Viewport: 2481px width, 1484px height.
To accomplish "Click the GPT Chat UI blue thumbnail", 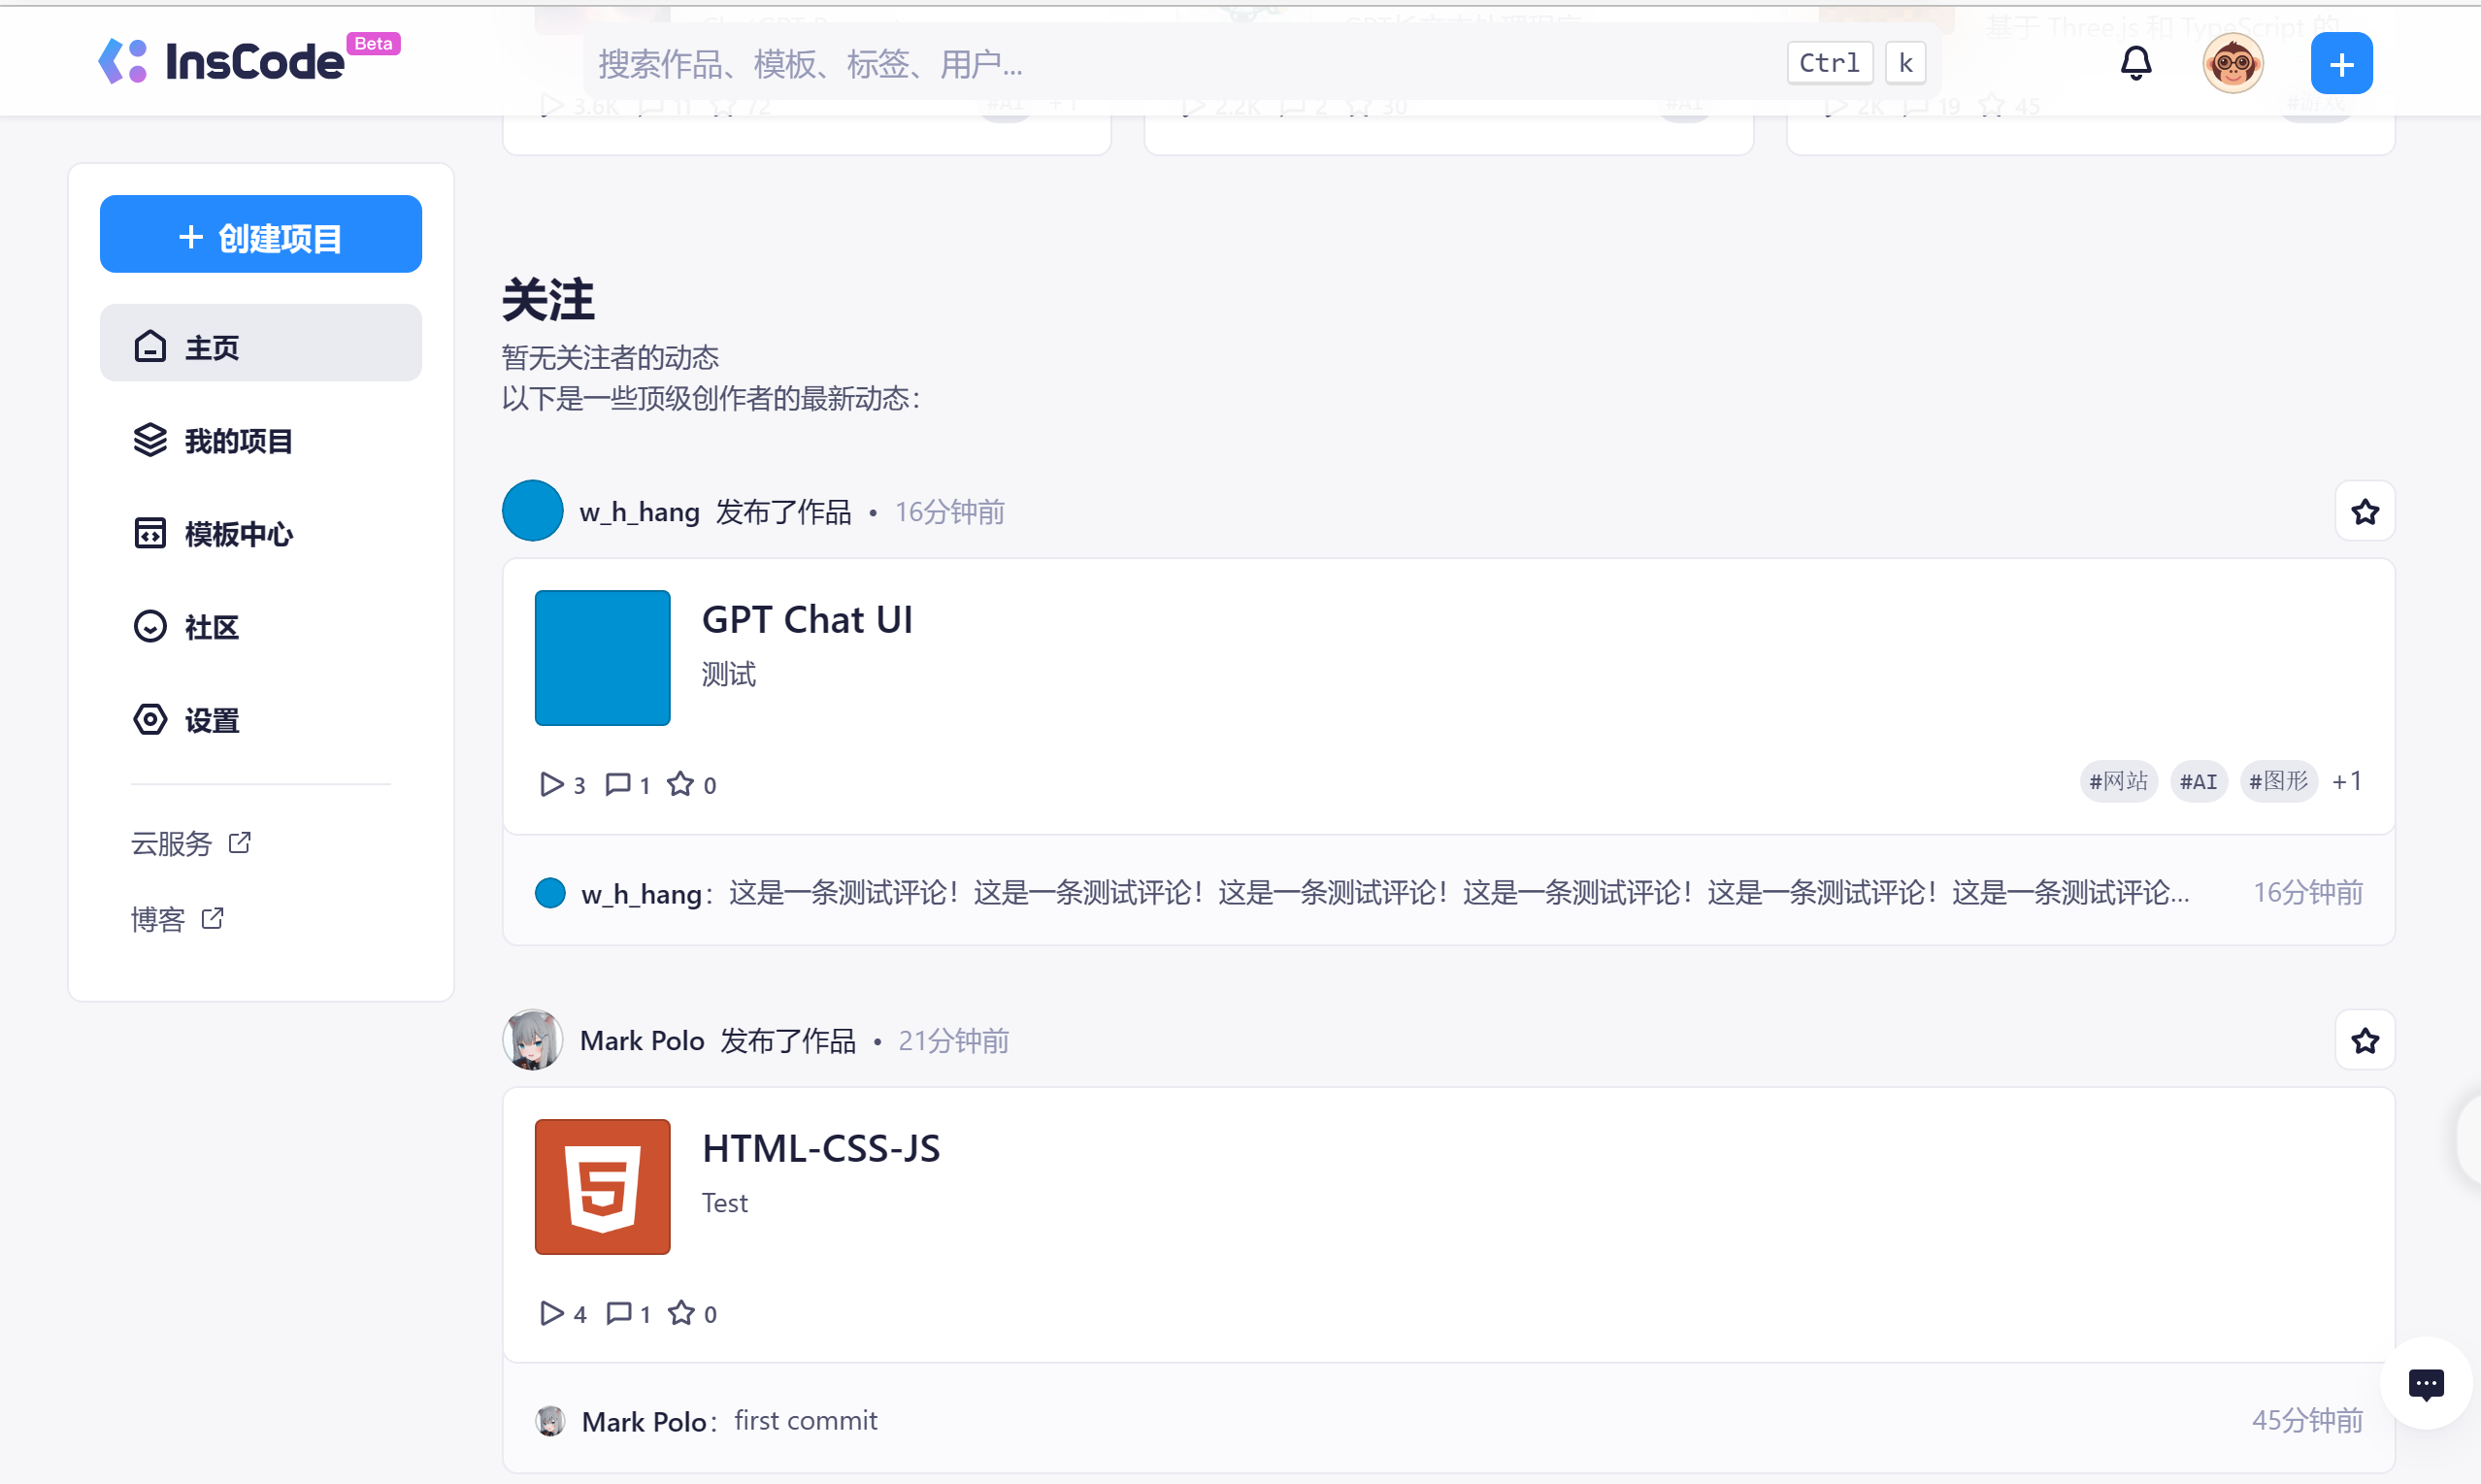I will (x=602, y=657).
